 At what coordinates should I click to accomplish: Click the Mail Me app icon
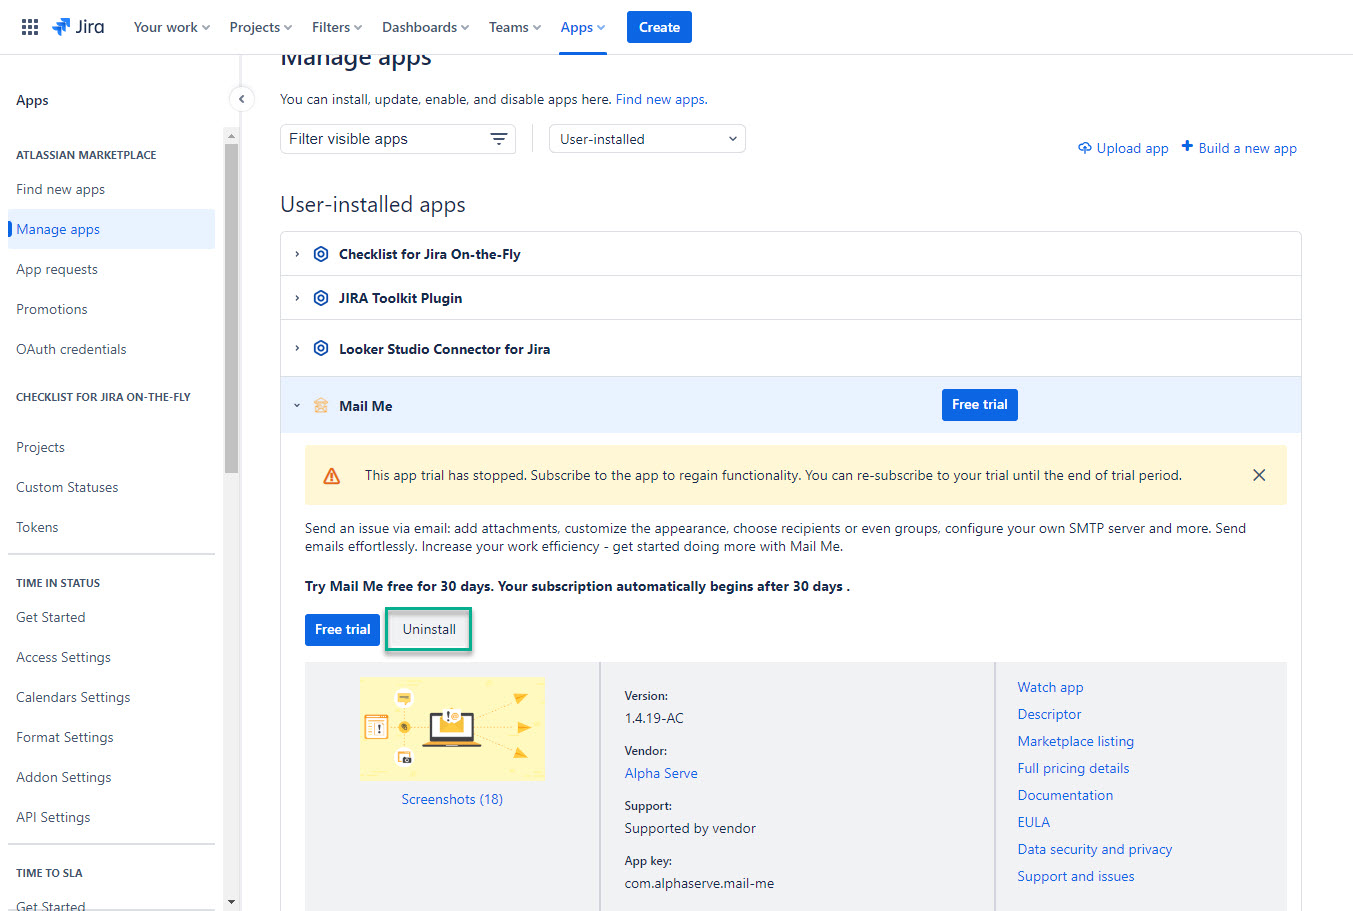[x=321, y=405]
